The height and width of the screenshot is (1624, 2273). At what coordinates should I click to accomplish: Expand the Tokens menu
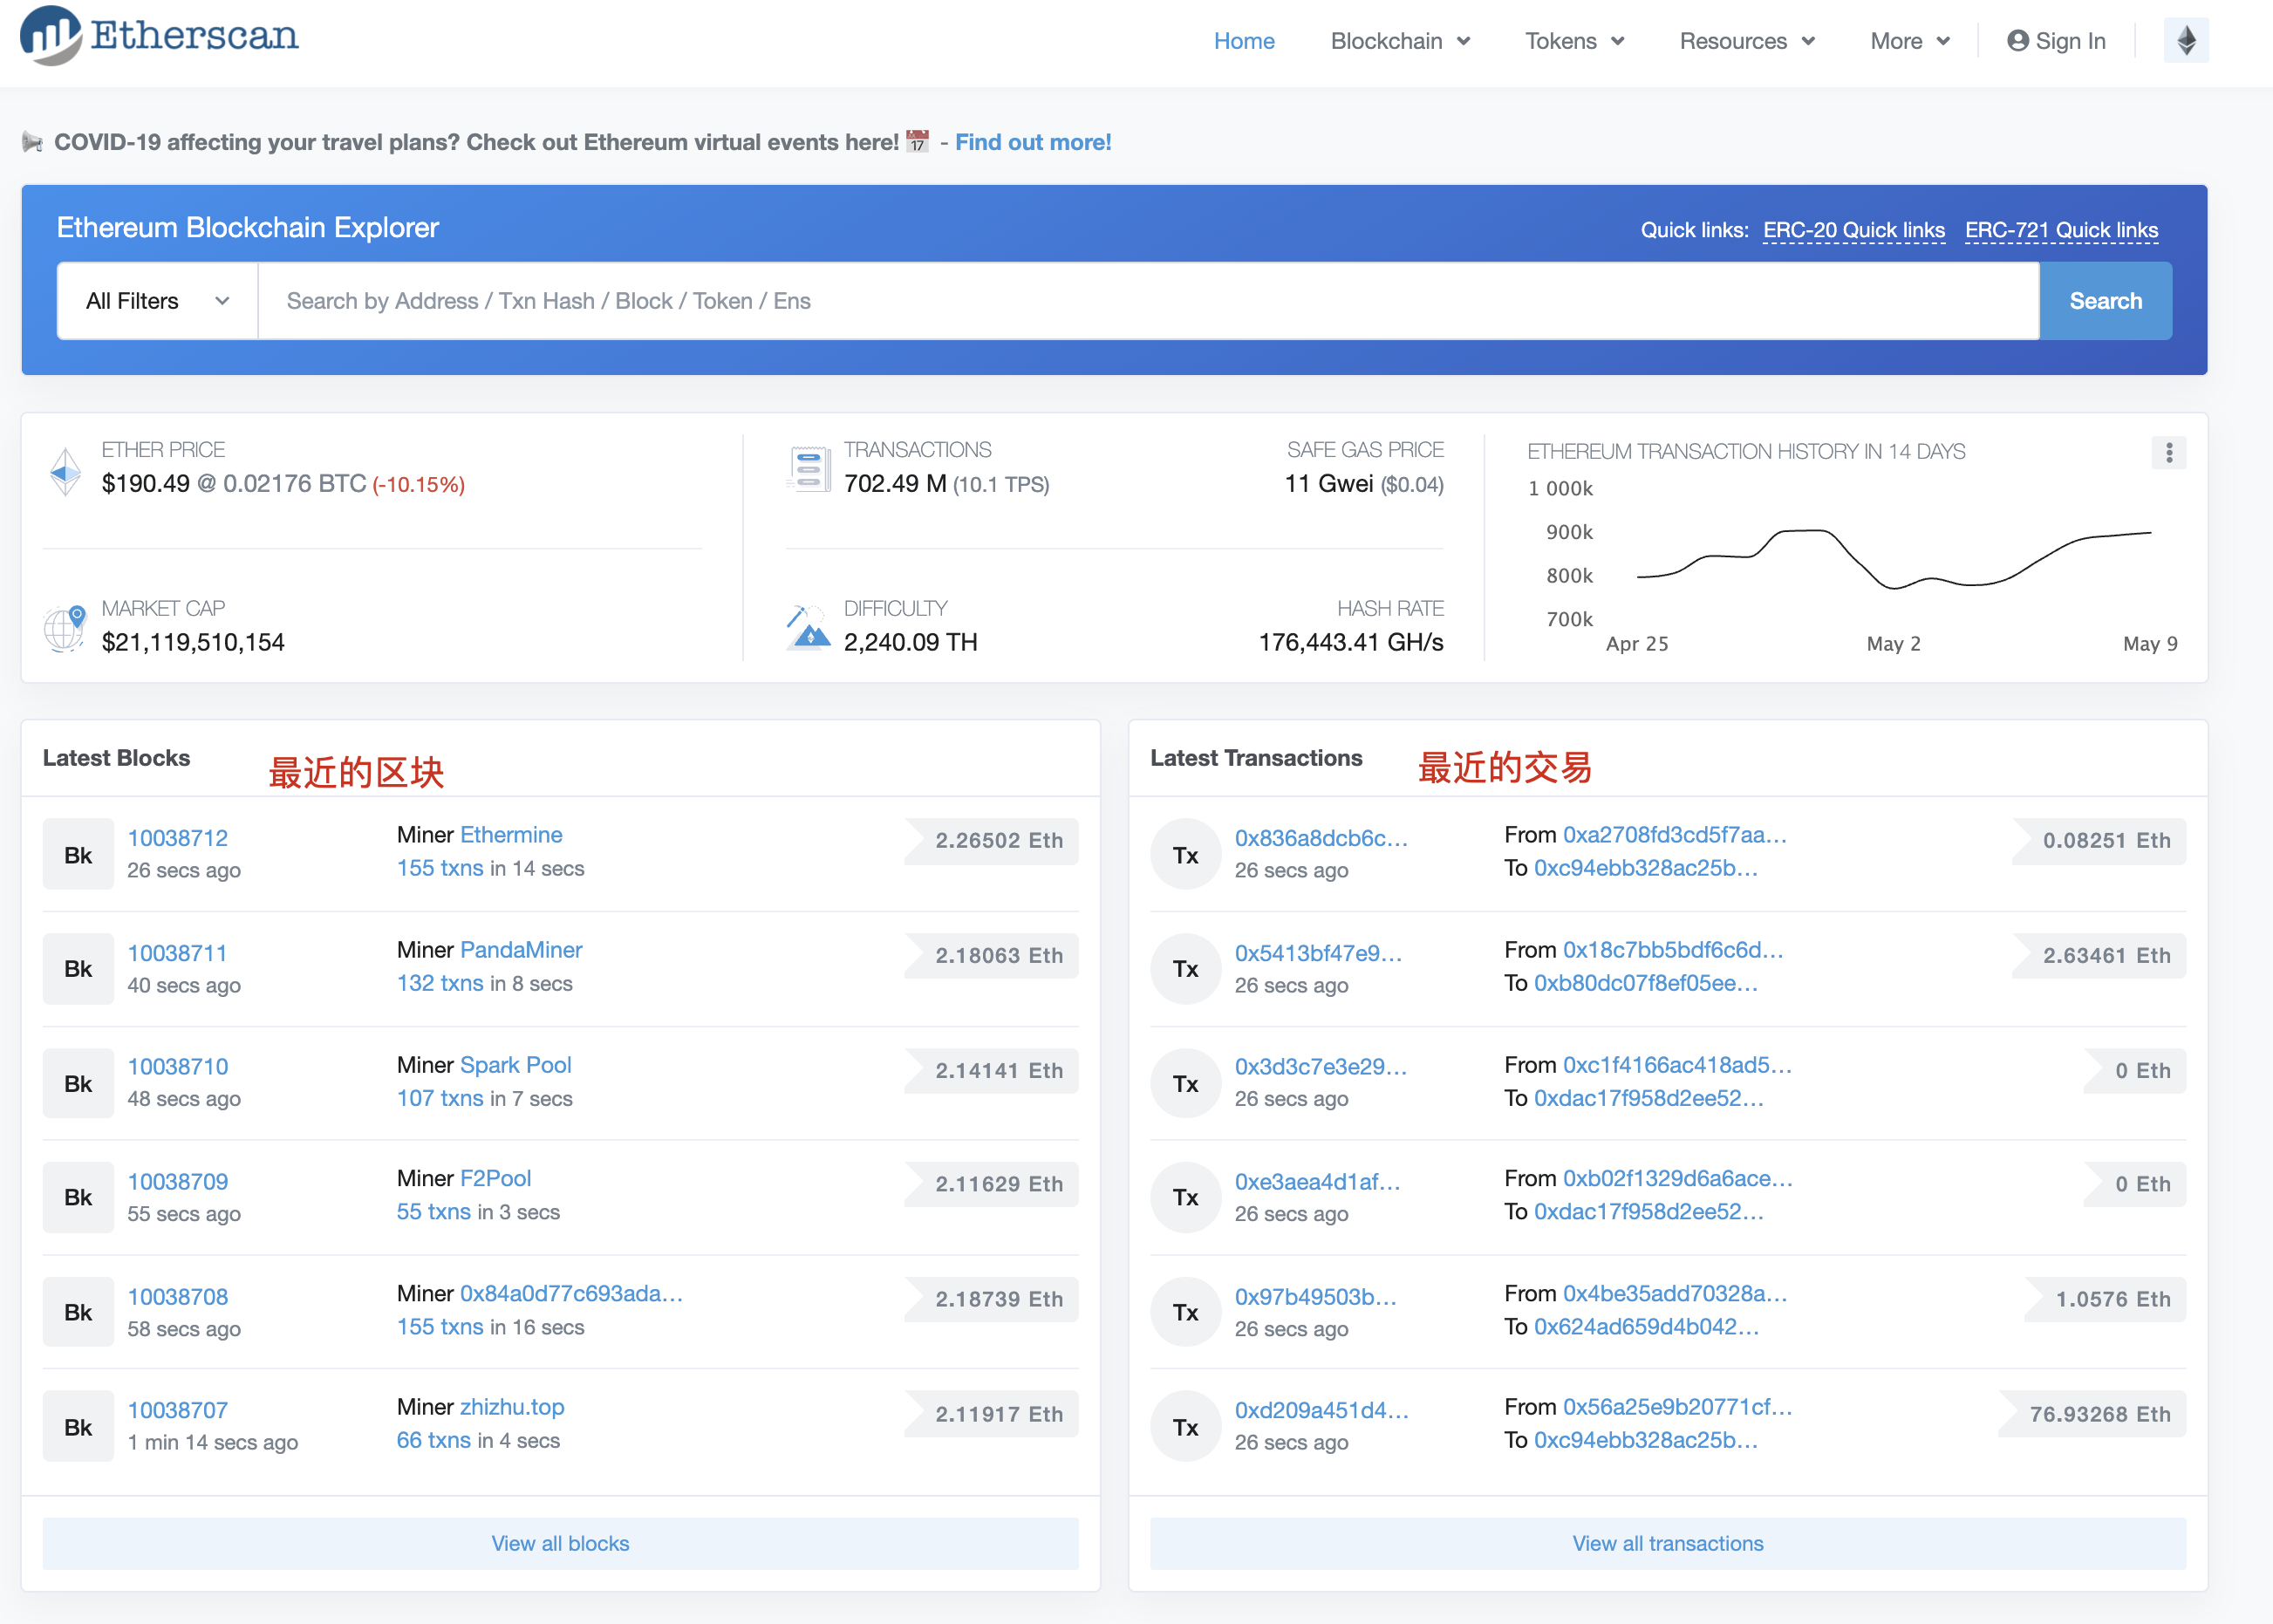[x=1574, y=41]
